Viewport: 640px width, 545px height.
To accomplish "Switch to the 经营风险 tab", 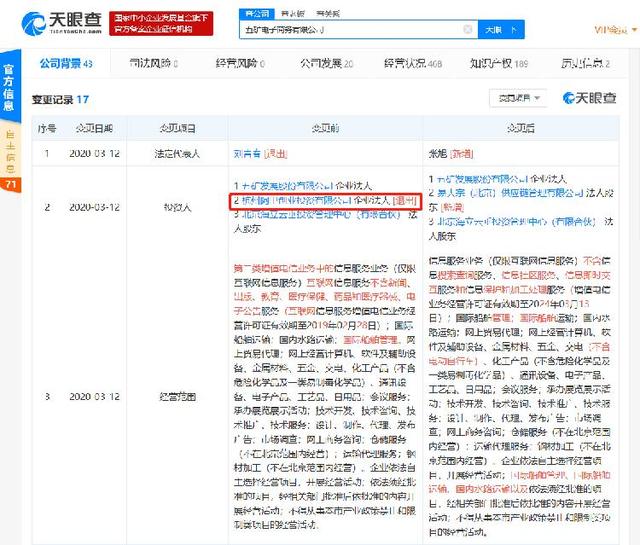I will tap(240, 63).
